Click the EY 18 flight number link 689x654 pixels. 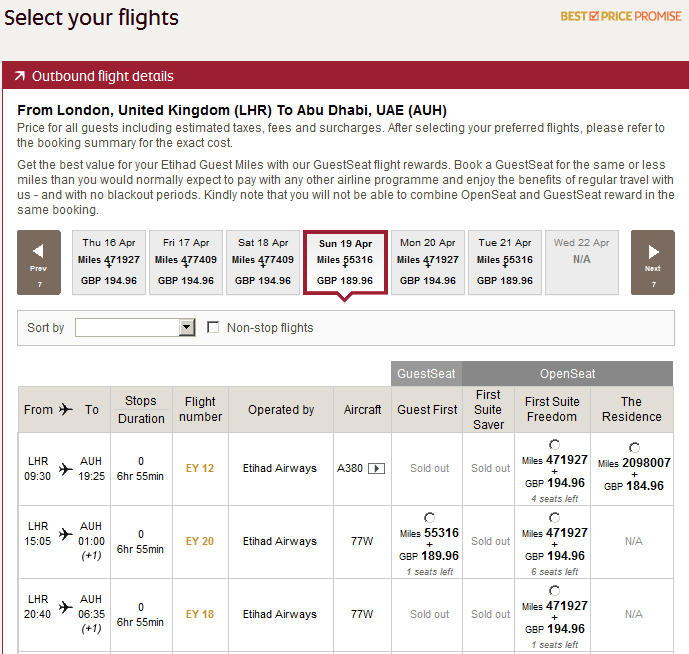[200, 614]
